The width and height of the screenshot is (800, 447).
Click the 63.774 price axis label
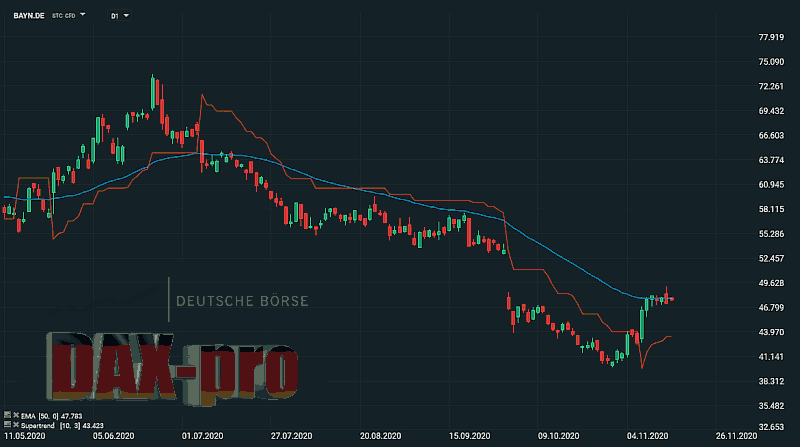tap(771, 160)
